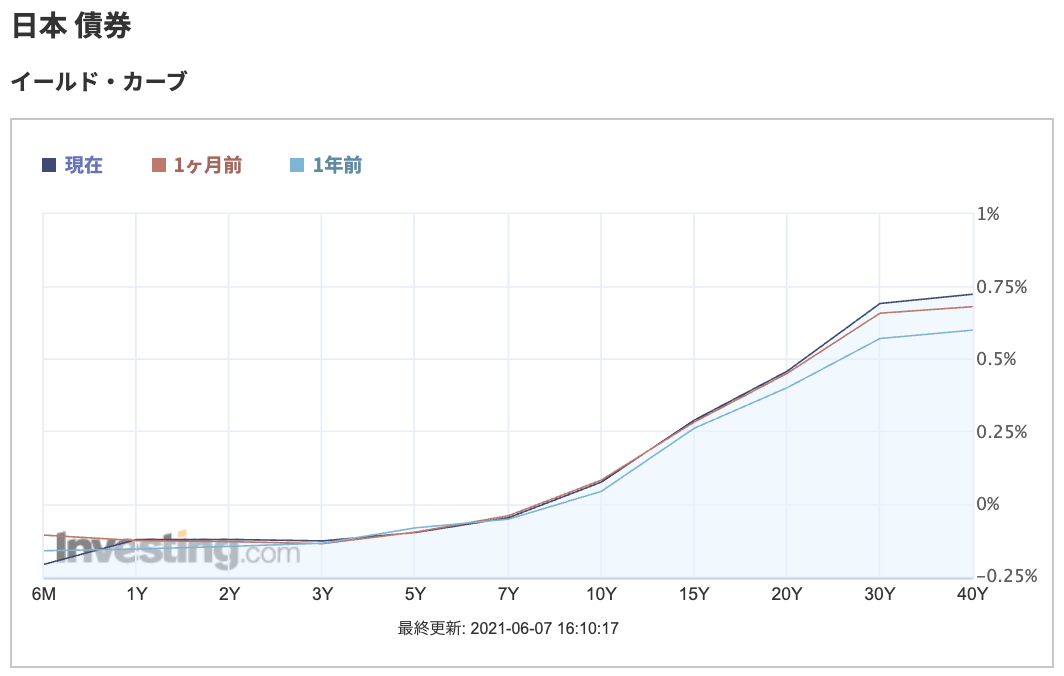Viewport: 1064px width, 676px height.
Task: Click the 日本 債券 heading
Action: click(x=71, y=26)
